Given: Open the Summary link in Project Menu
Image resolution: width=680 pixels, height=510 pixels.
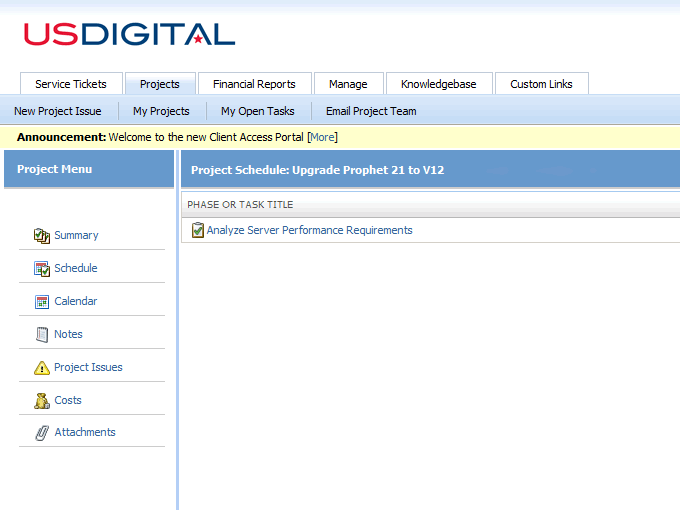Looking at the screenshot, I should click(x=76, y=235).
